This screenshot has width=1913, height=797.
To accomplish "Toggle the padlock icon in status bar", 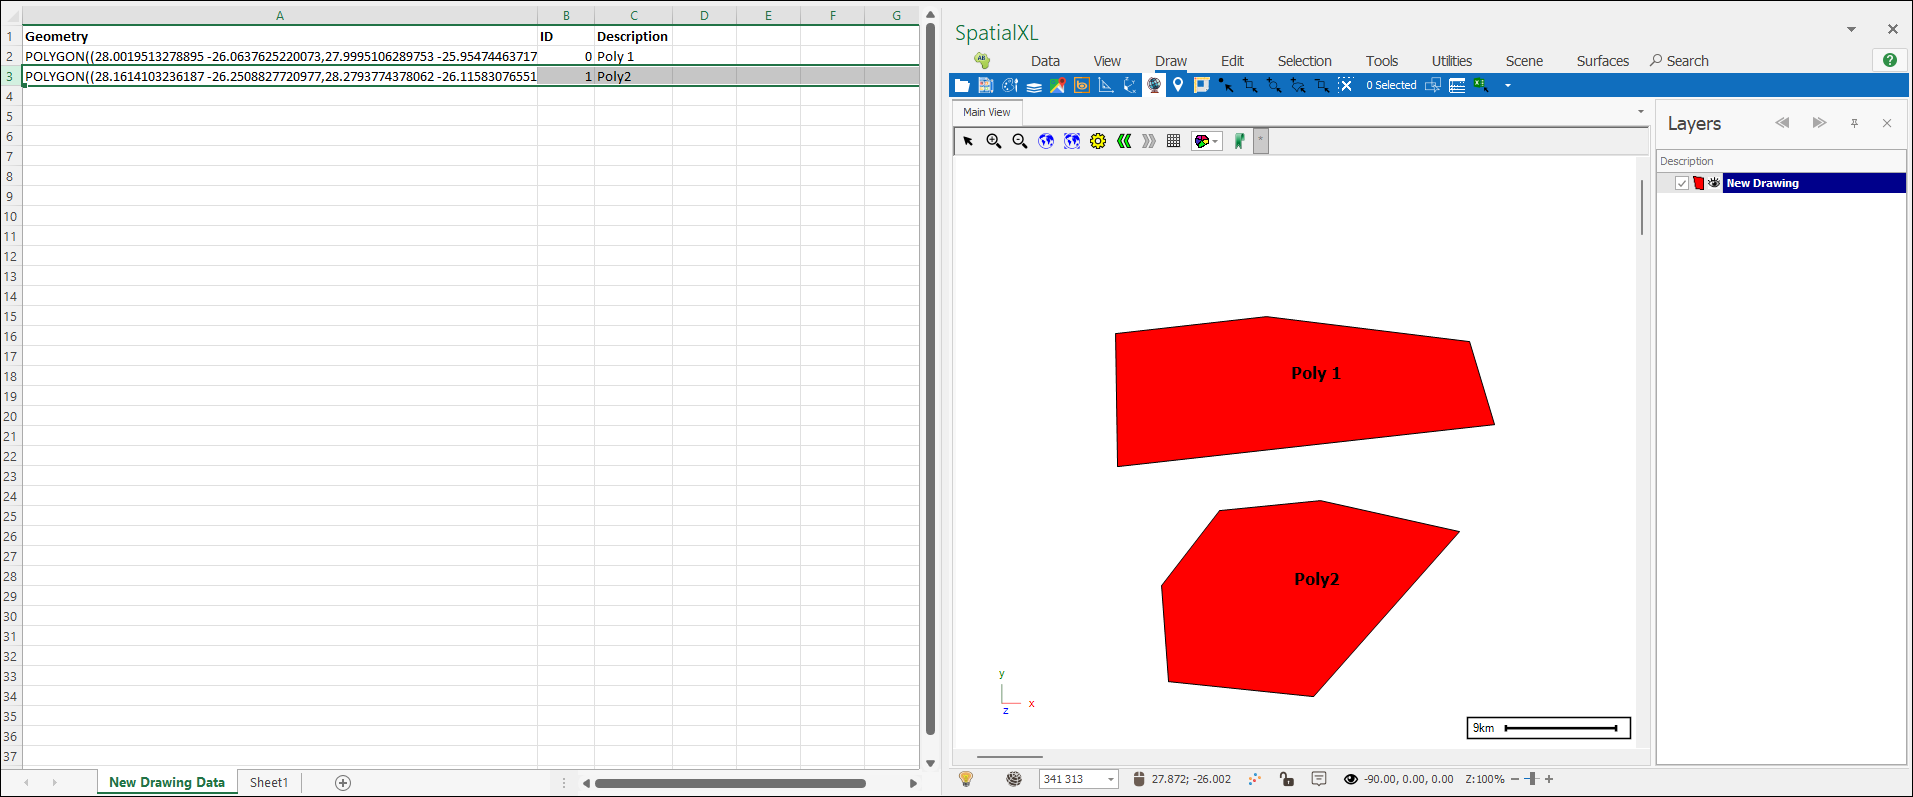I will click(1286, 779).
